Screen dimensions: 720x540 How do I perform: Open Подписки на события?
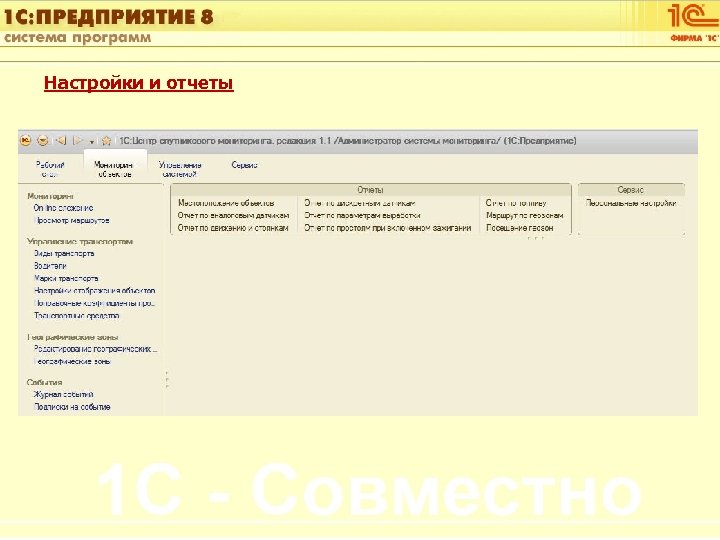coord(72,407)
